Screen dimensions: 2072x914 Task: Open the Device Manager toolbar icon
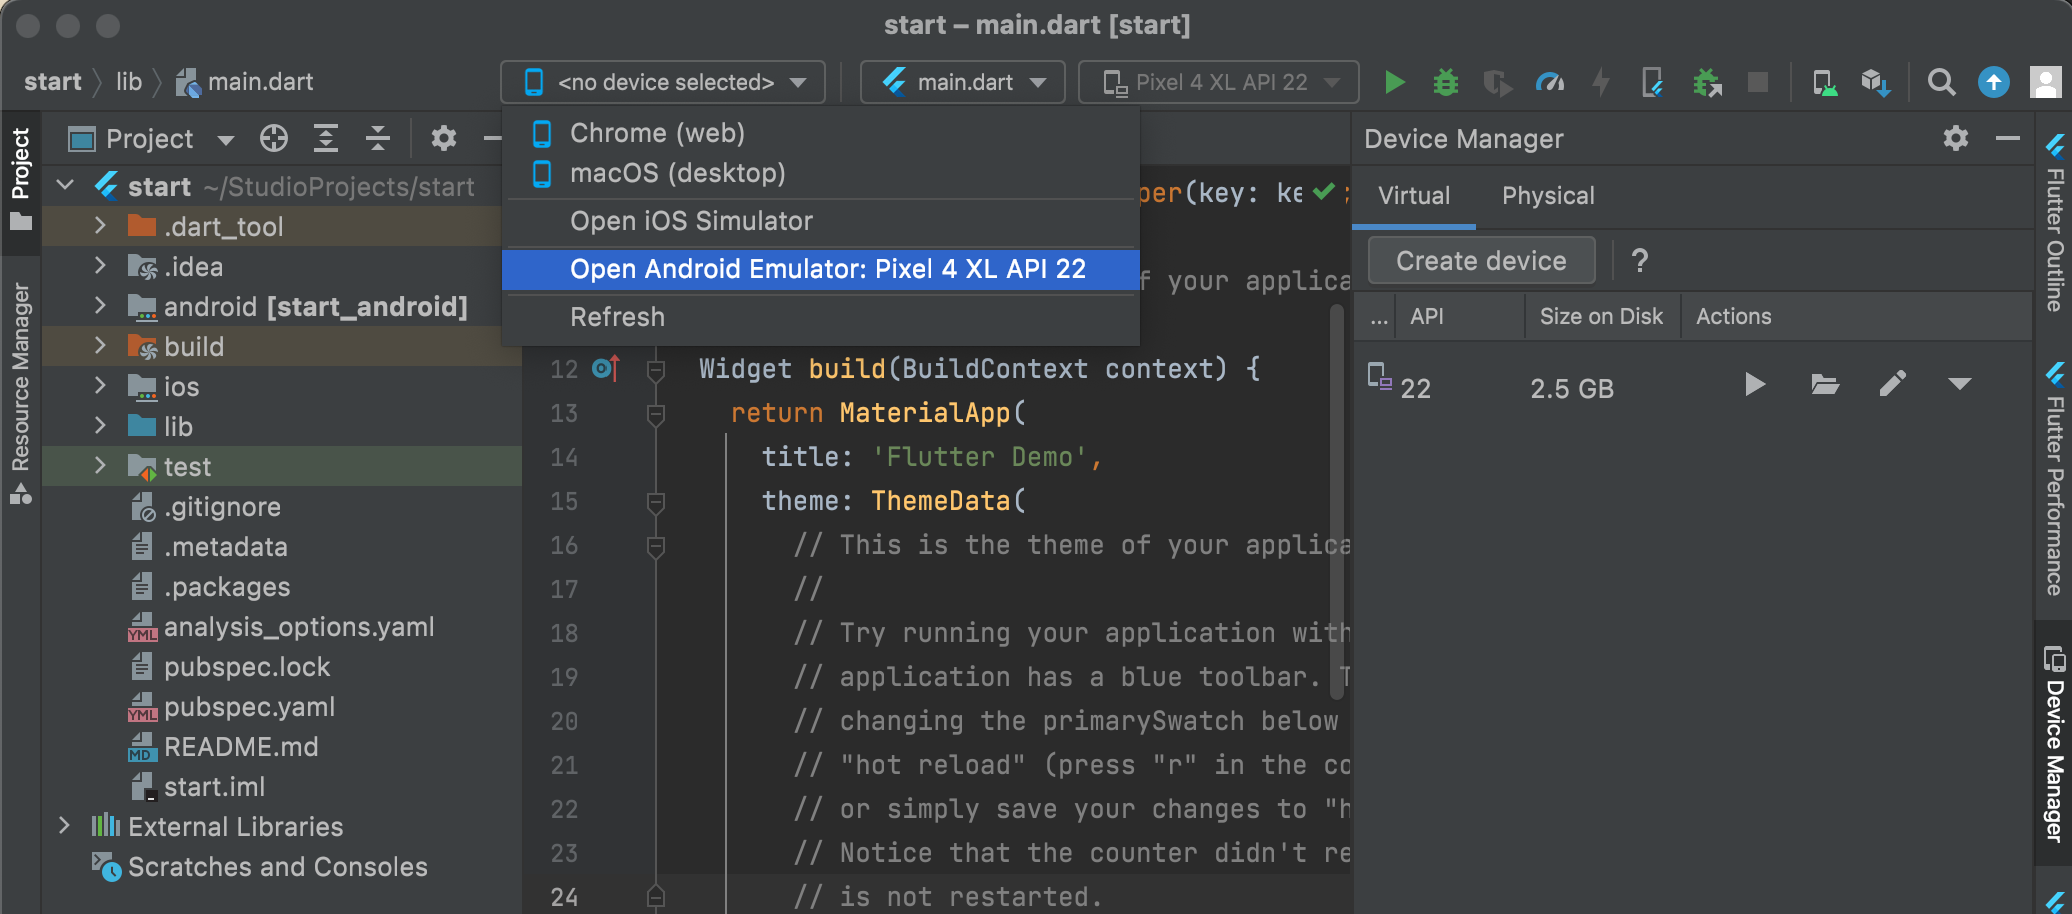click(x=1825, y=82)
